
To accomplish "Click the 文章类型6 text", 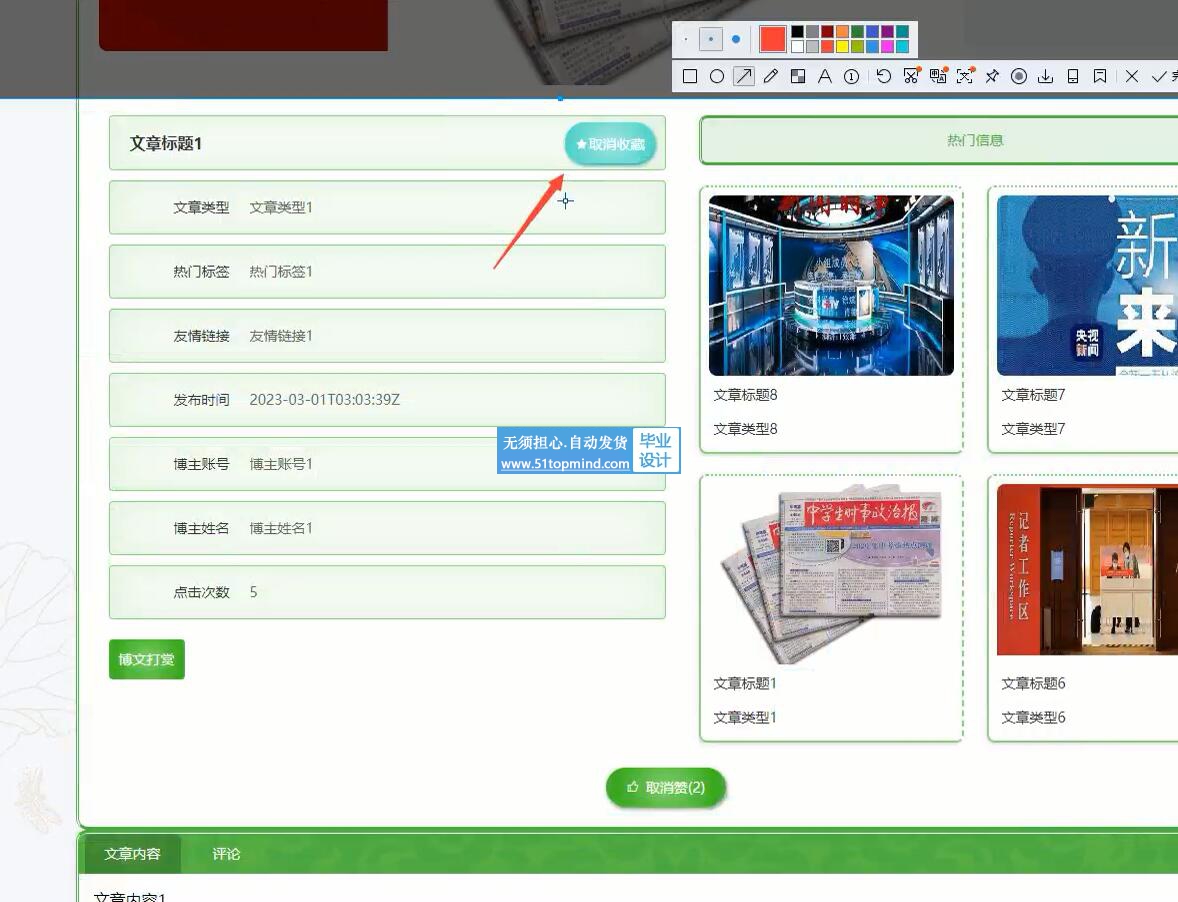I will [x=1033, y=717].
